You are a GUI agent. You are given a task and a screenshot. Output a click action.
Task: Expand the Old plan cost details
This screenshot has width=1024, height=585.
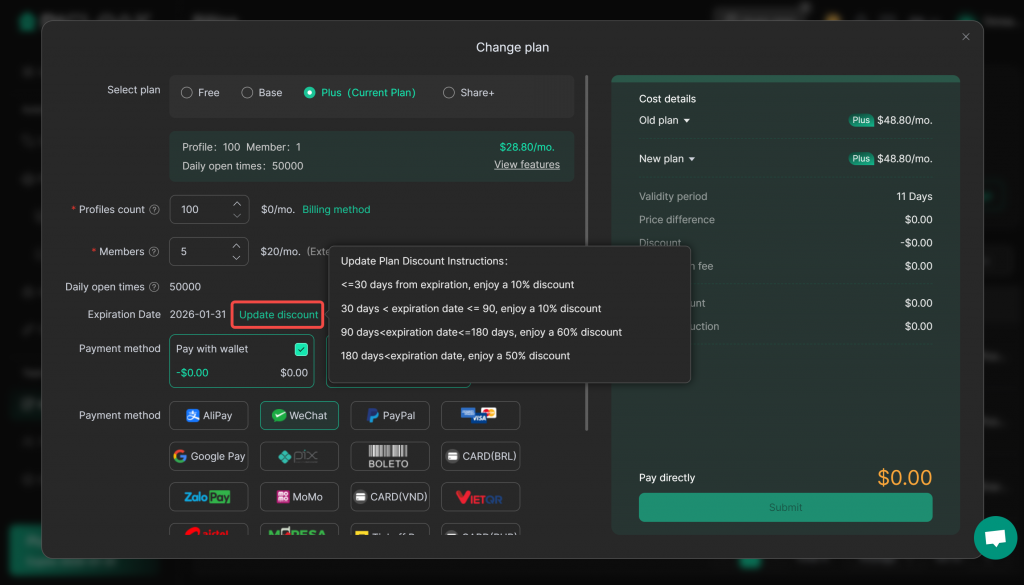tap(665, 121)
